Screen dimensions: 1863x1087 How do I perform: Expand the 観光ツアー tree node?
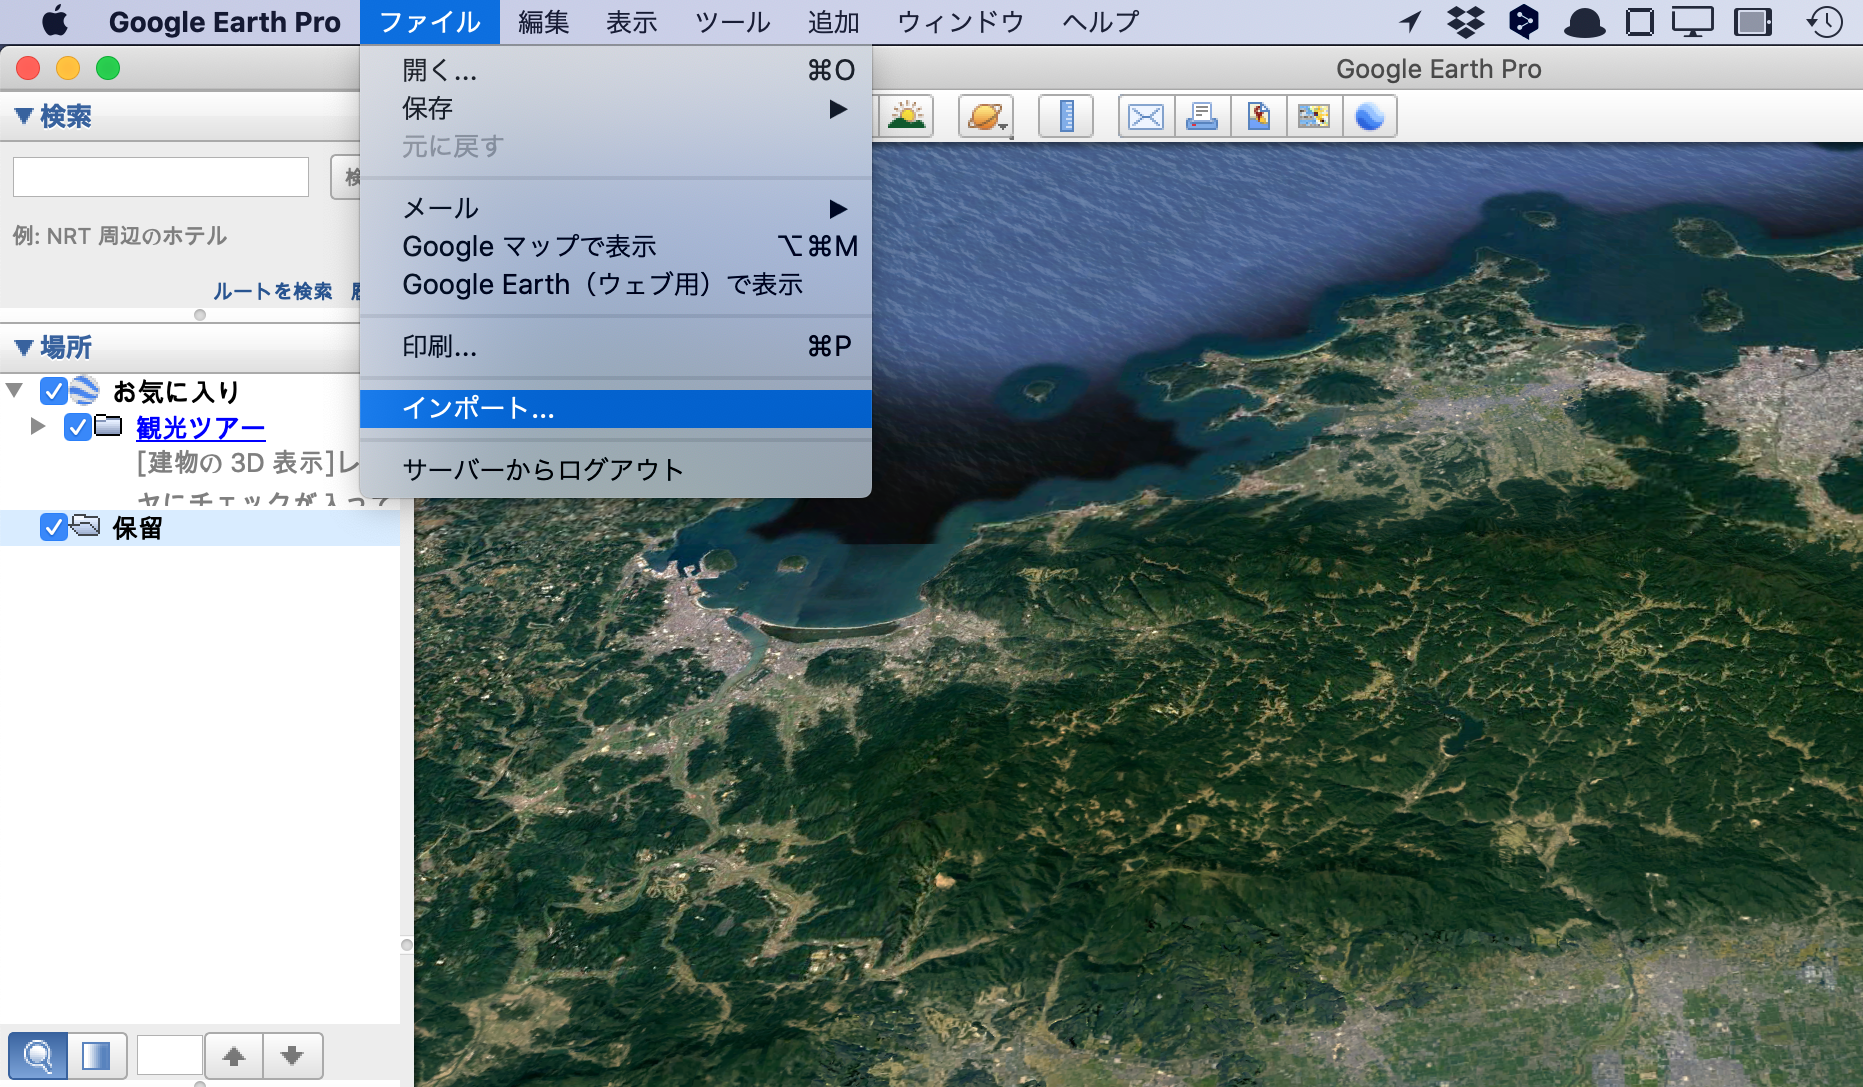tap(38, 427)
